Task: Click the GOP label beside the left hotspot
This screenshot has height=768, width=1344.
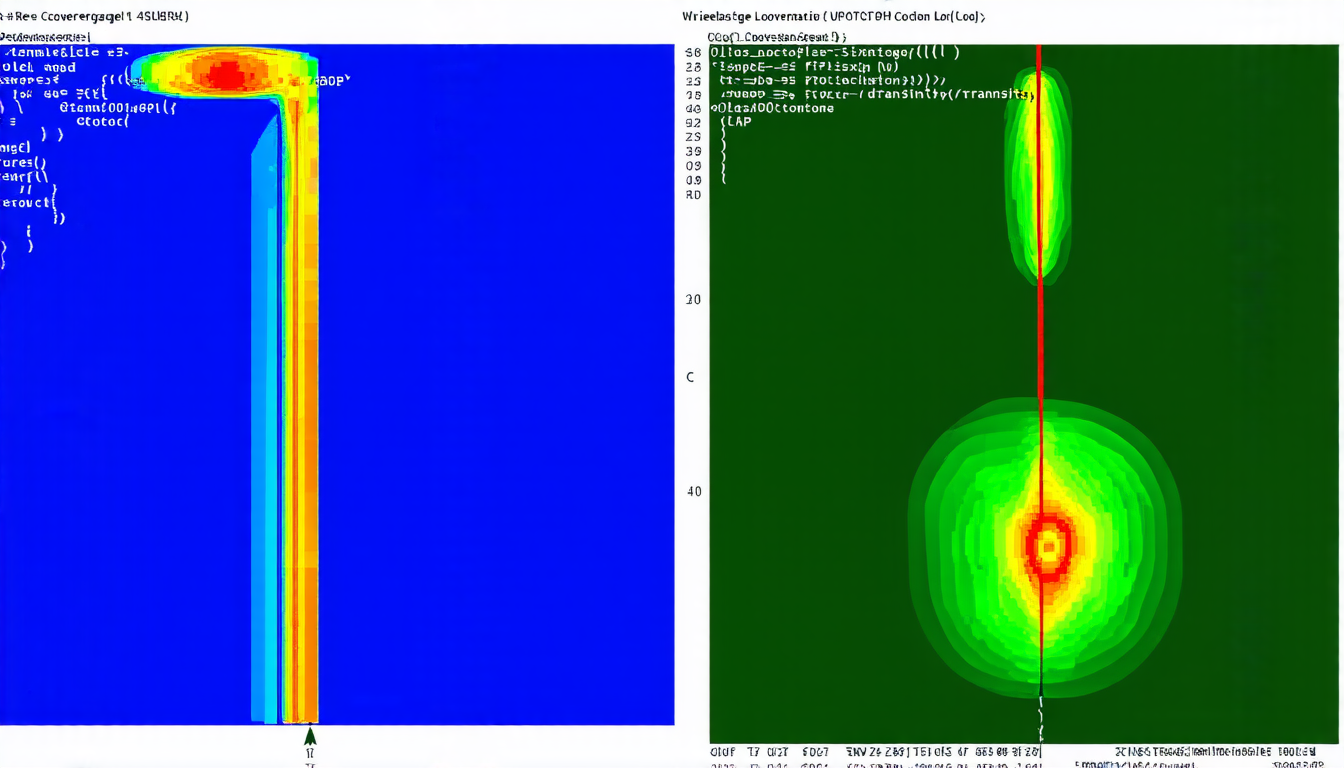Action: click(334, 80)
